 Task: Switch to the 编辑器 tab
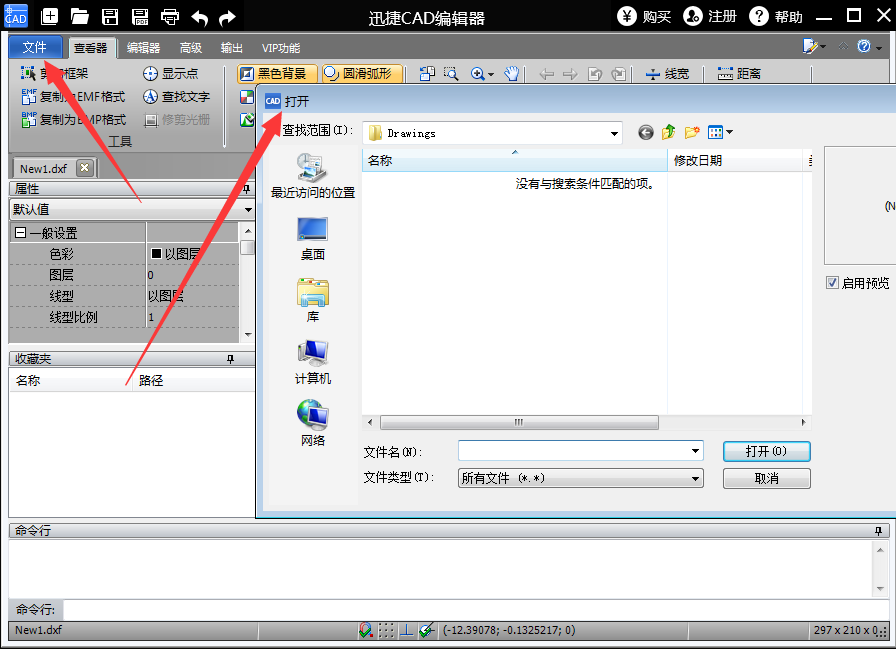coord(143,48)
